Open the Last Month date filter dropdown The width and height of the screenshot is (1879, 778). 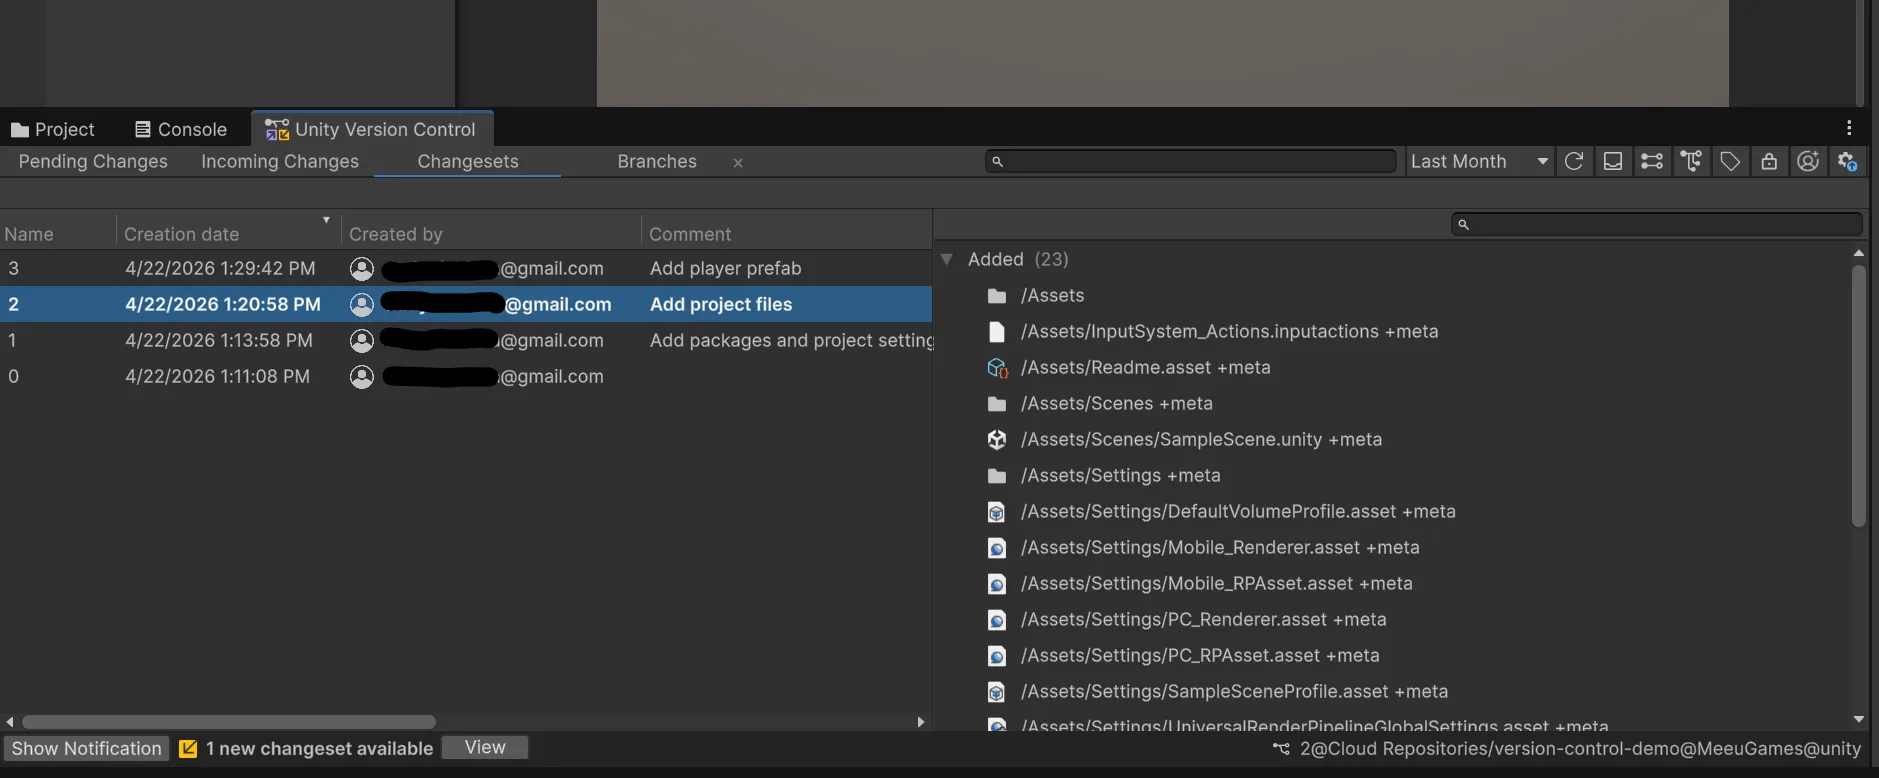tap(1478, 161)
